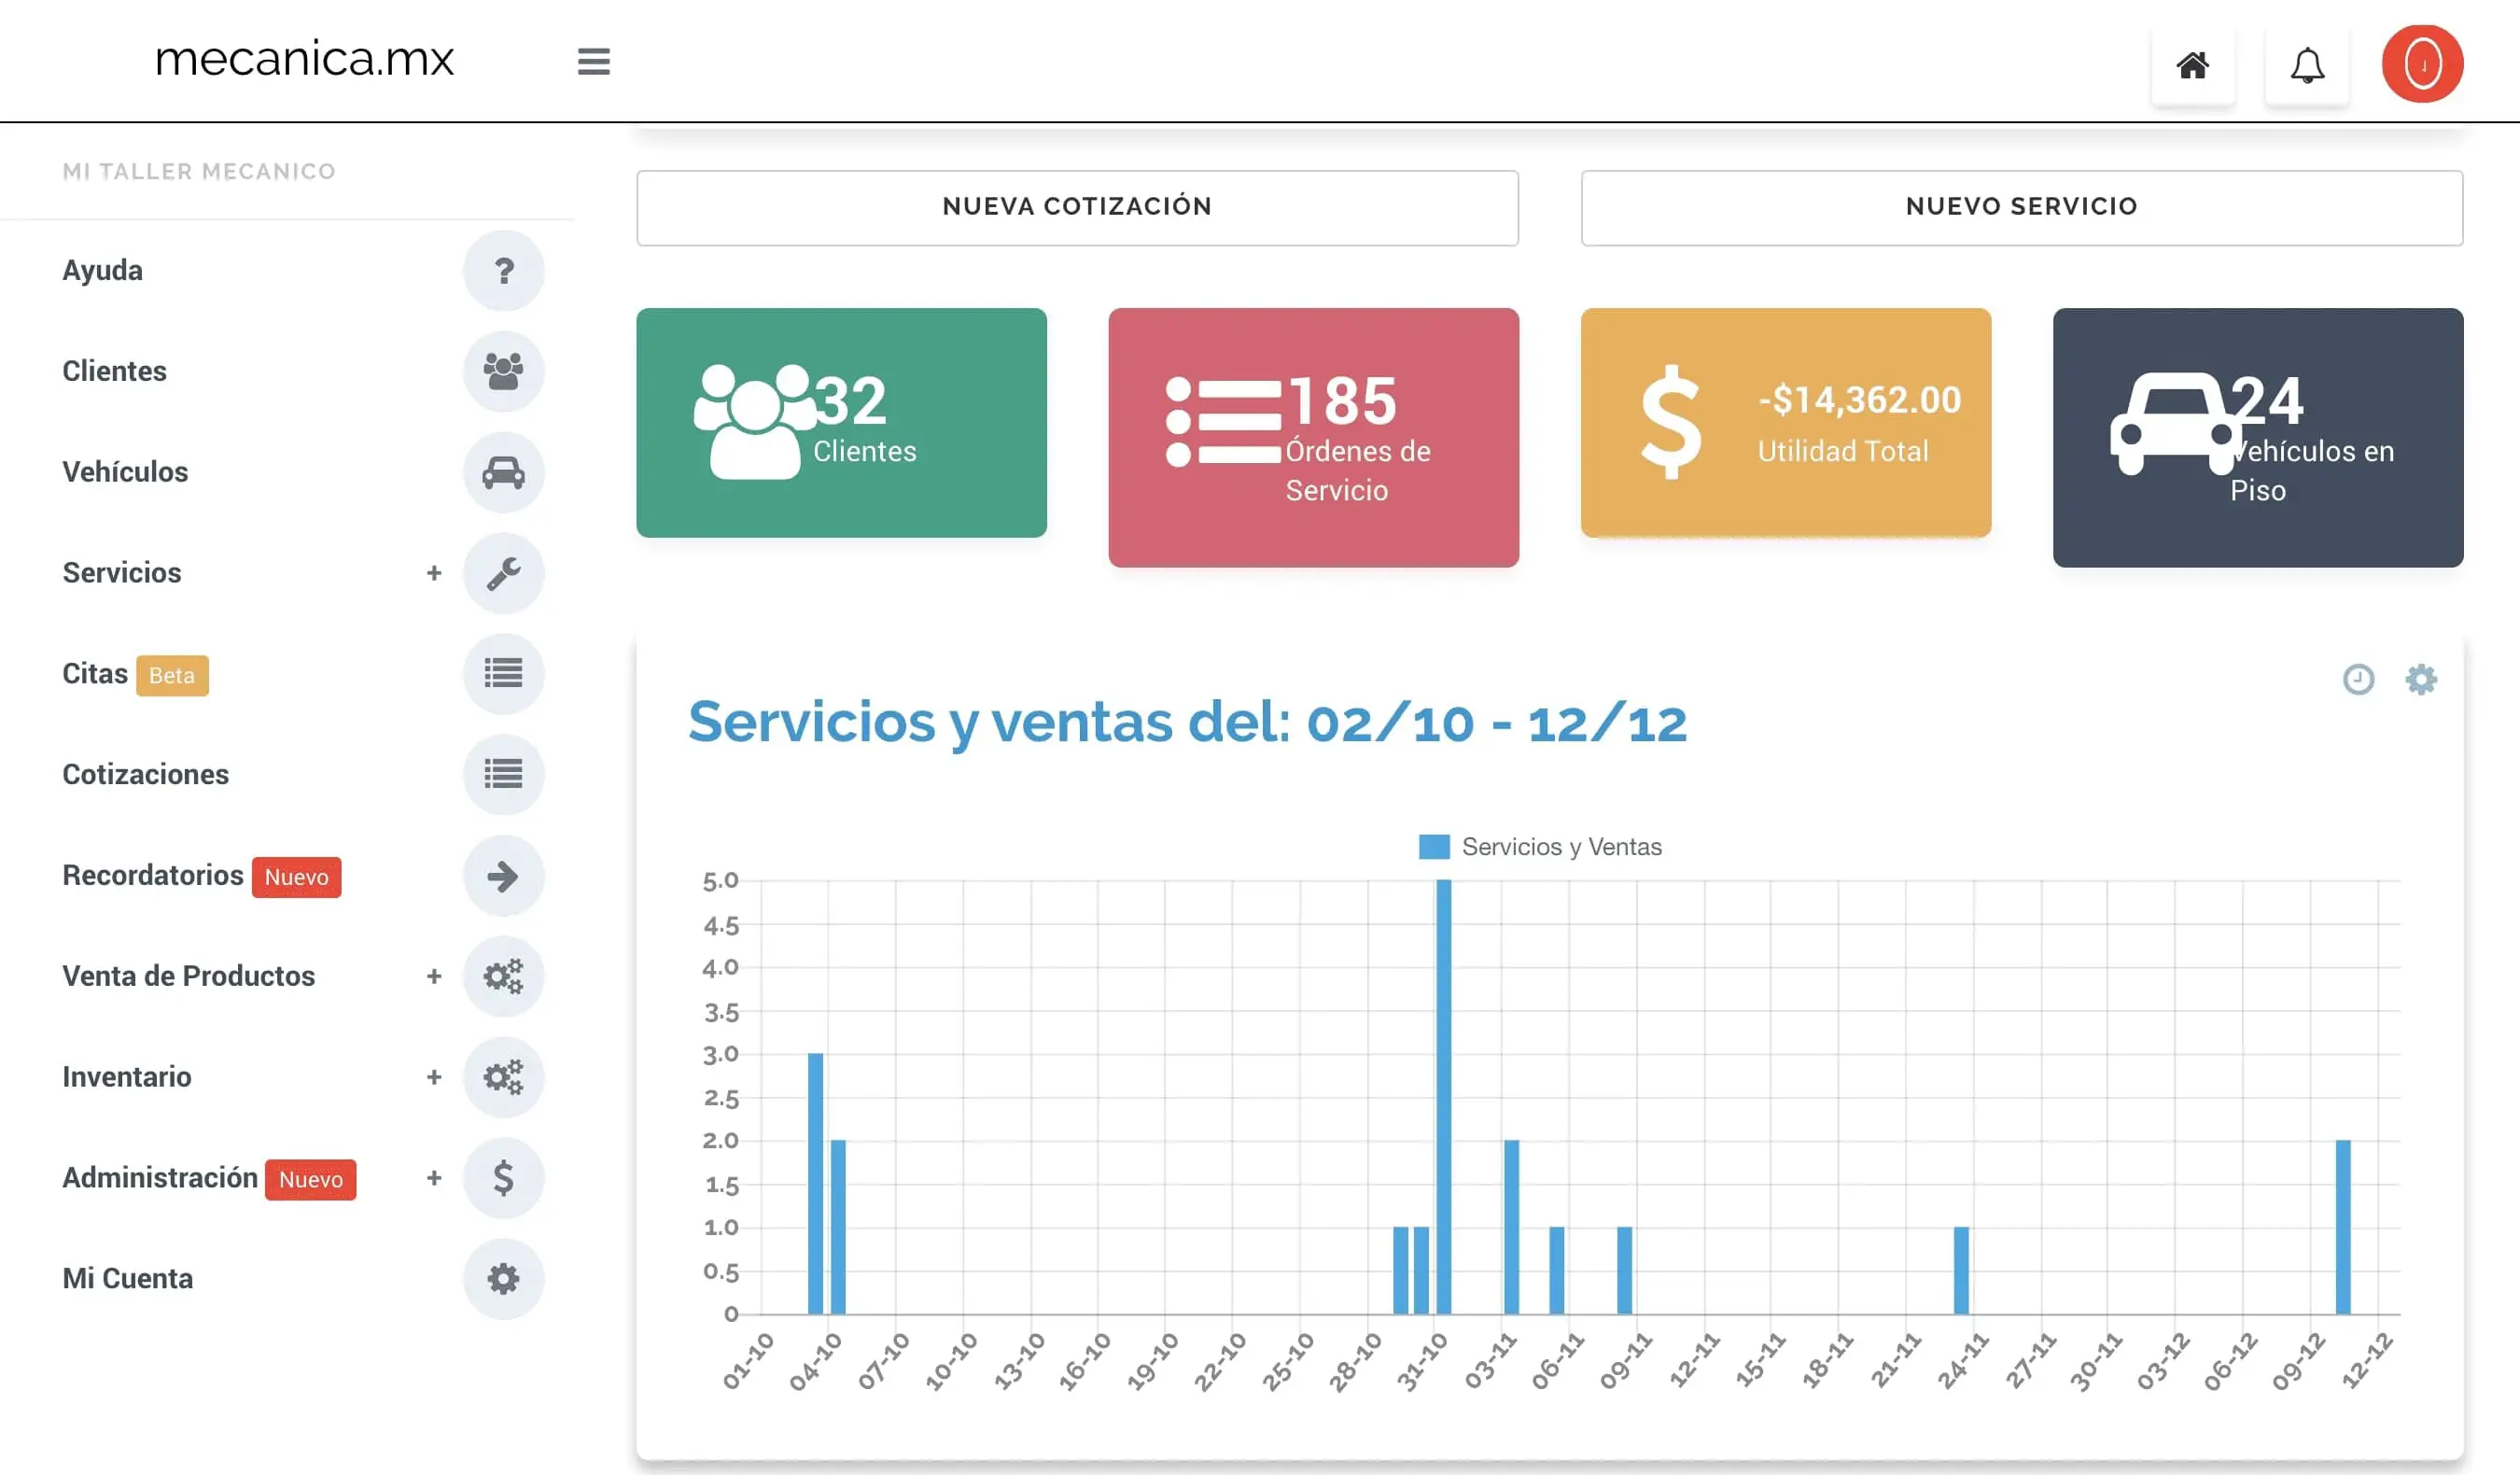Expand the Servicios submenu with plus
Screen dimensions: 2520x1475
434,572
